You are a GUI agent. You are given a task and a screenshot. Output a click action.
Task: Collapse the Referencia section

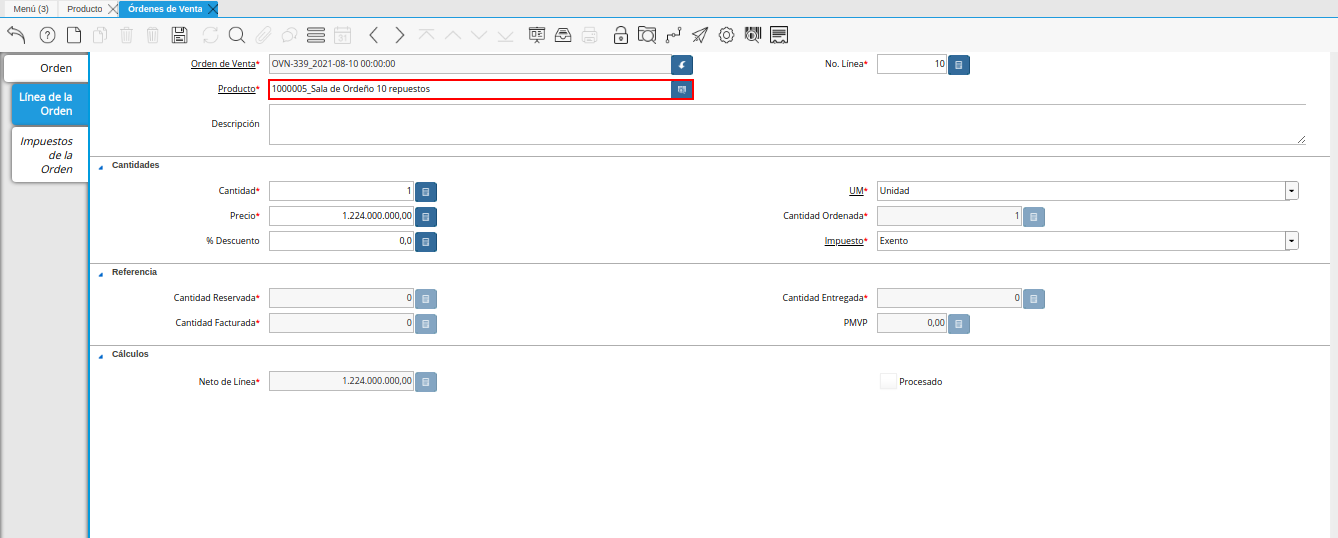[x=101, y=273]
